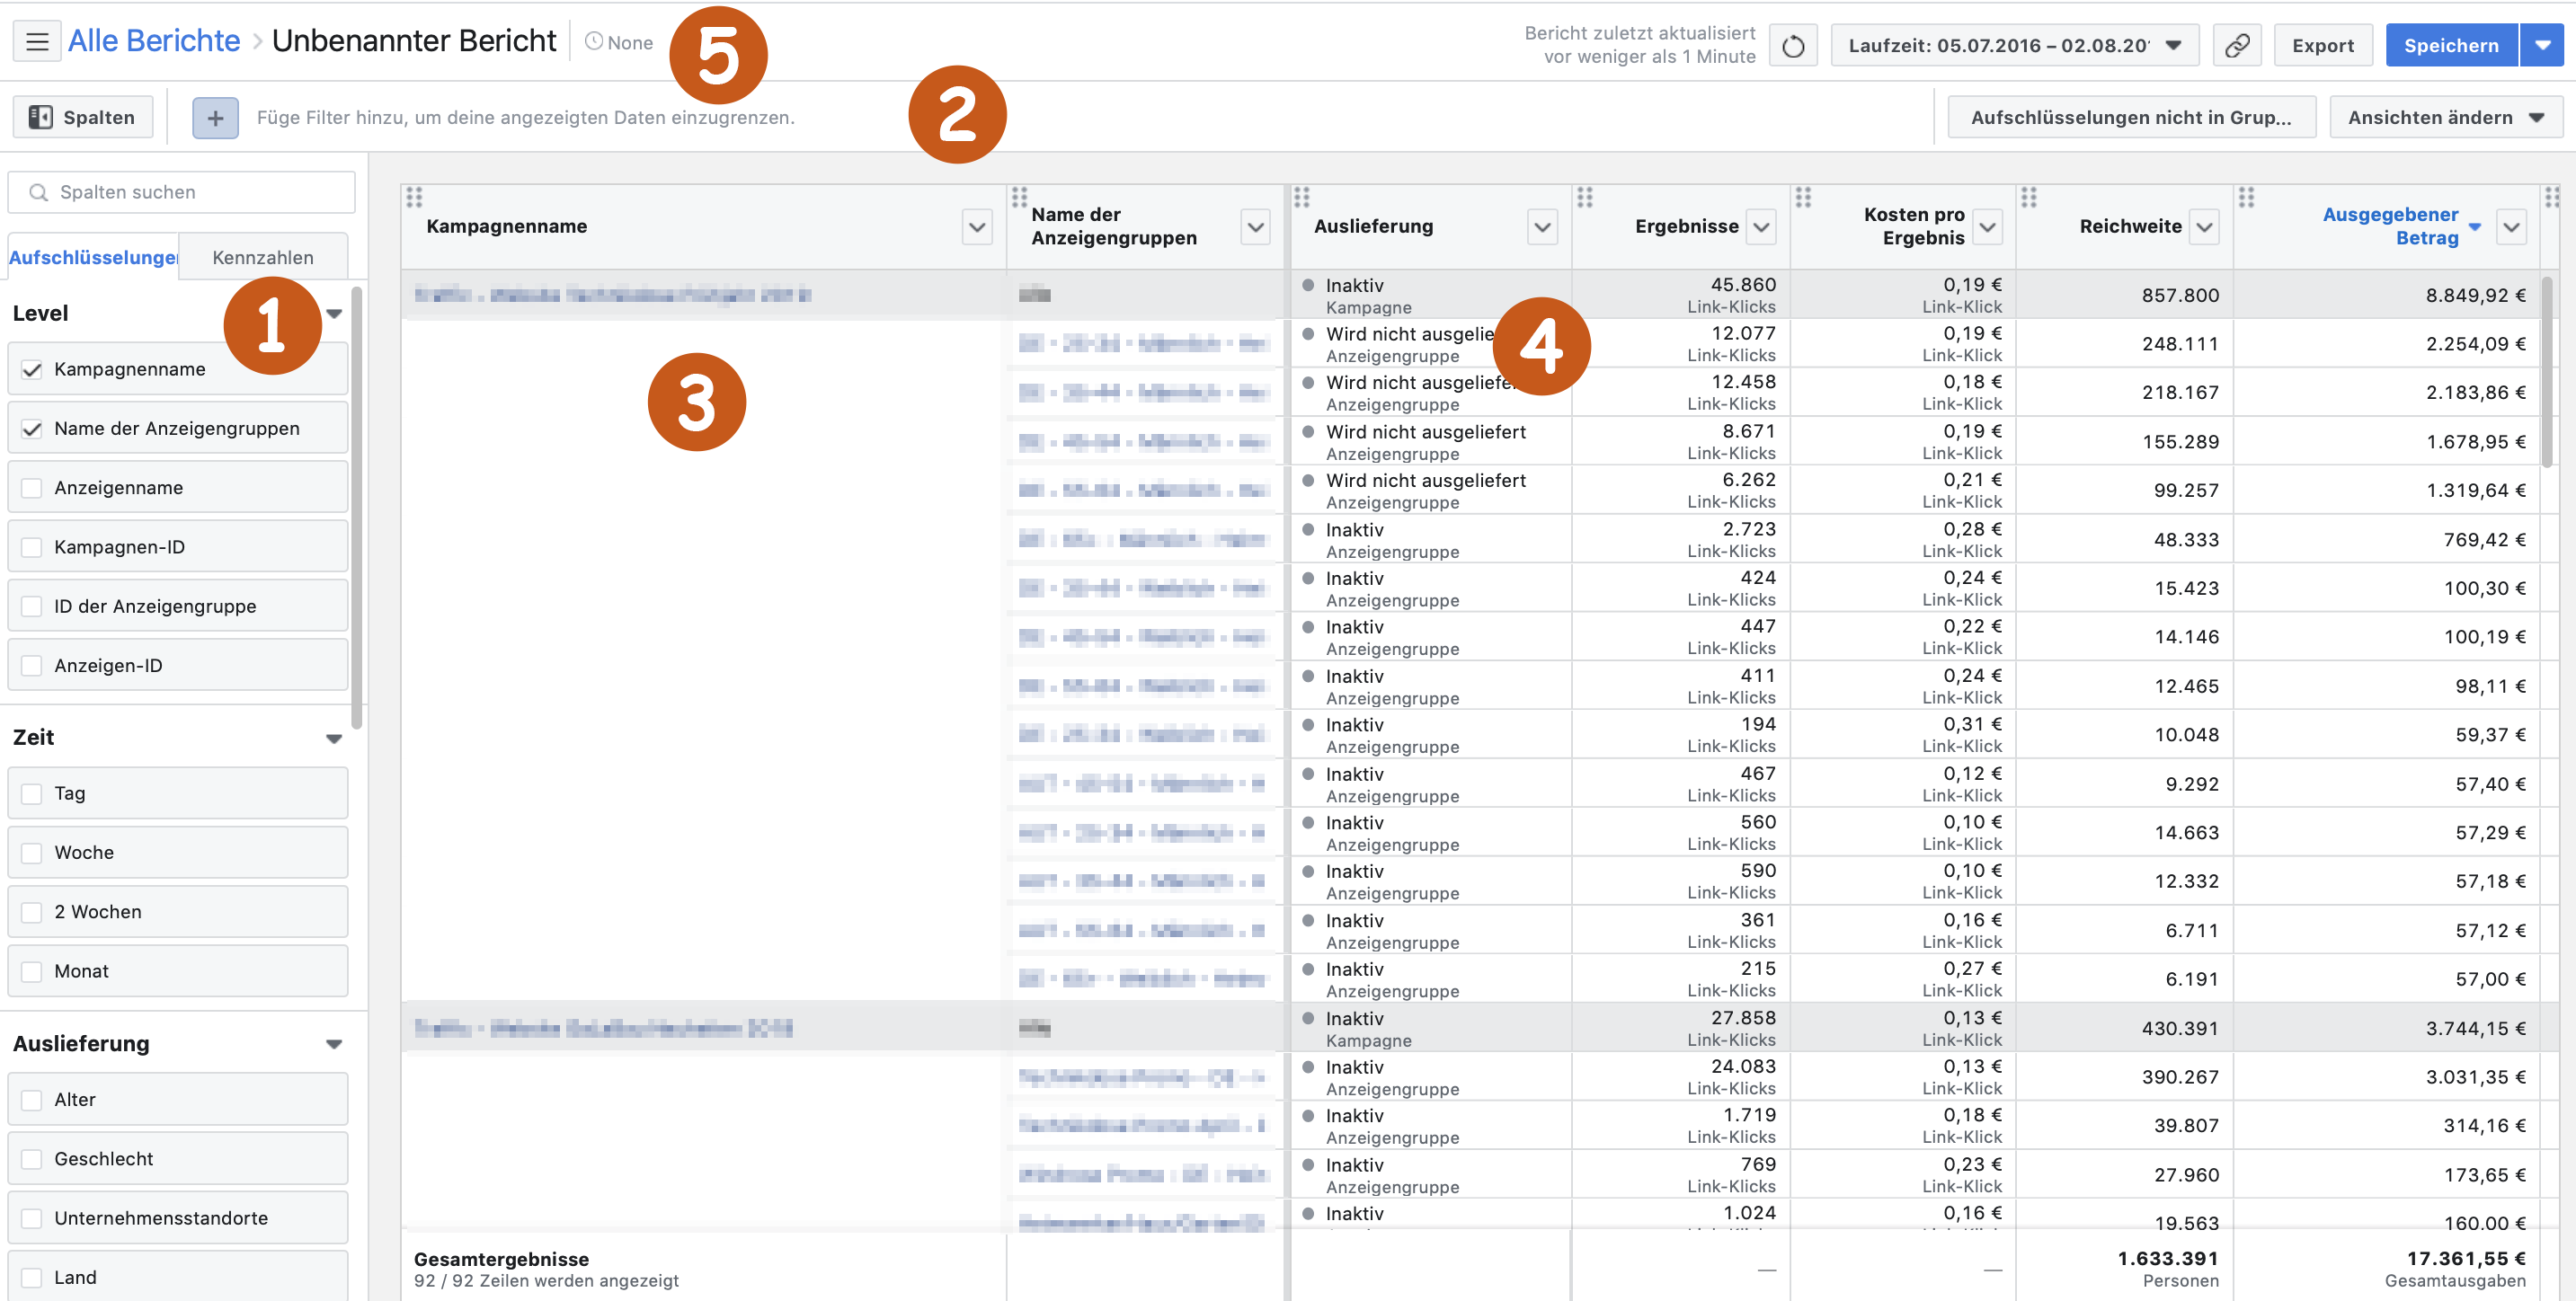Check the 2 Wochen checkbox
The width and height of the screenshot is (2576, 1301).
(32, 912)
